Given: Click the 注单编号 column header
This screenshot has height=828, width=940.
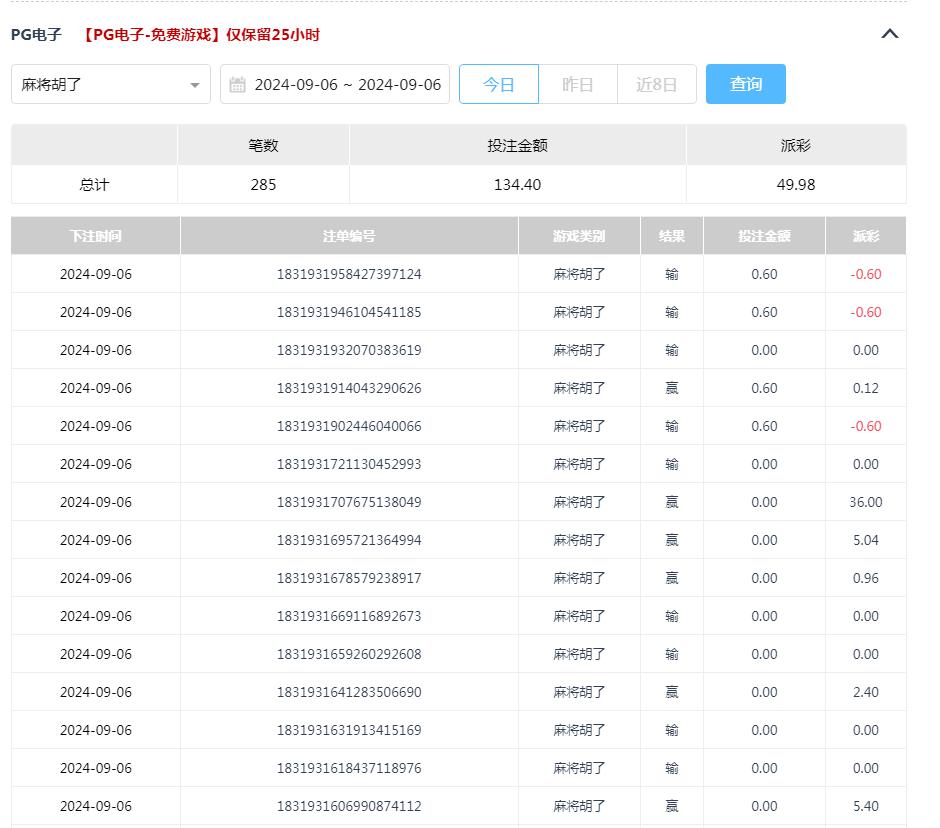Looking at the screenshot, I should [x=349, y=236].
